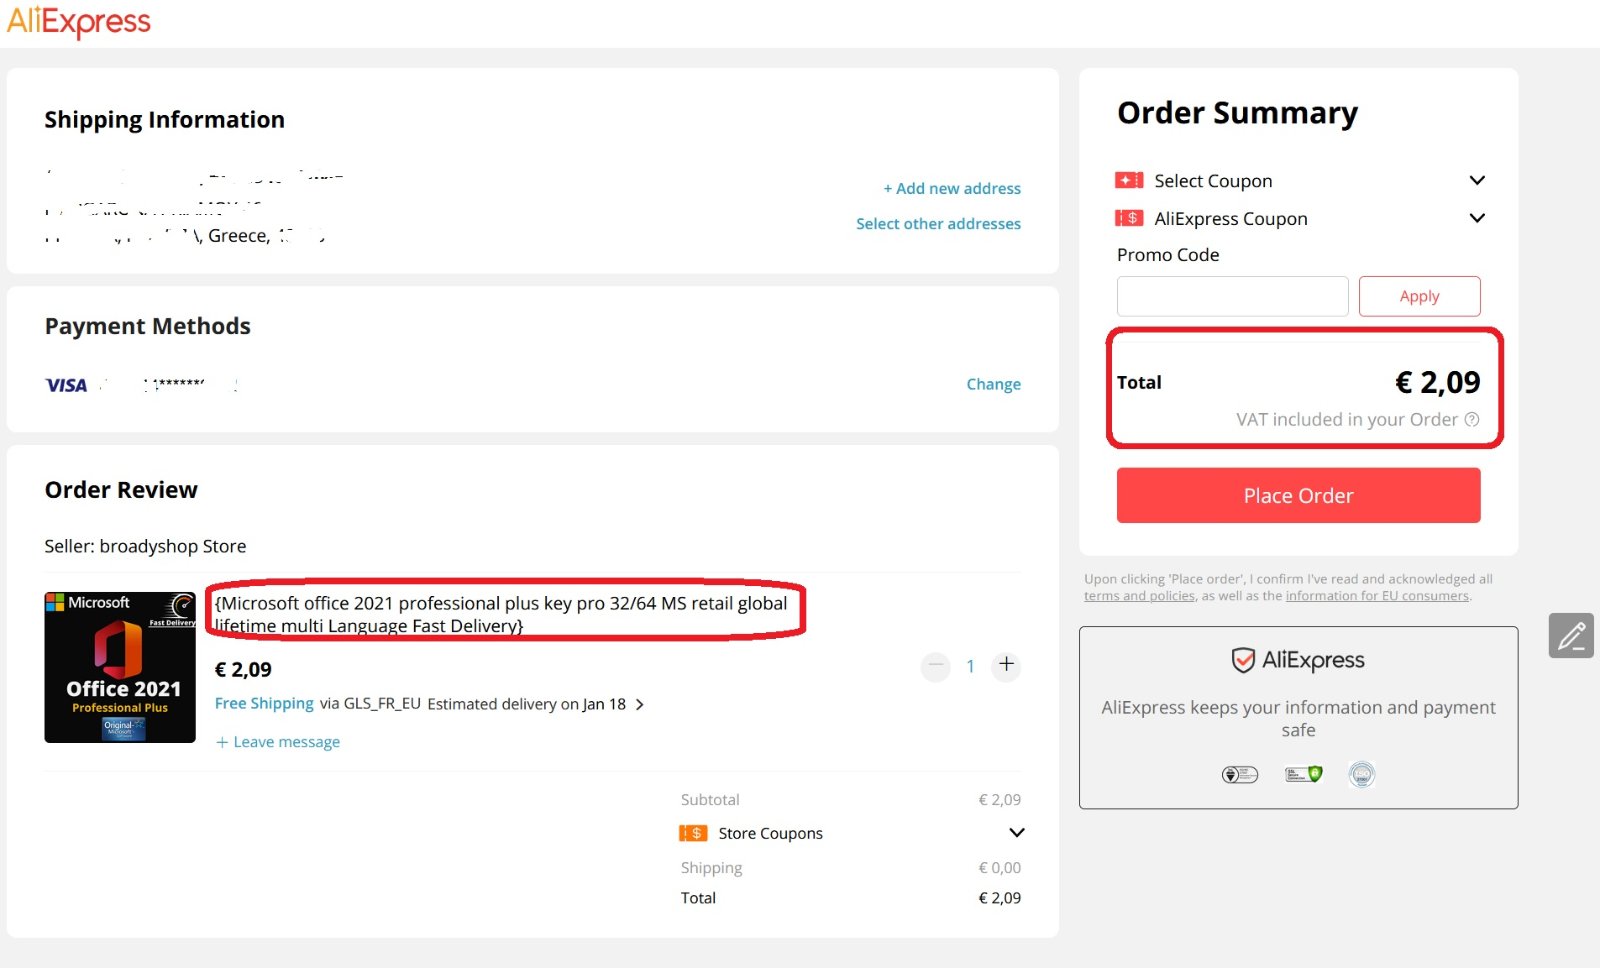Image resolution: width=1600 pixels, height=968 pixels.
Task: Click the round blue certification seal
Action: (1362, 774)
